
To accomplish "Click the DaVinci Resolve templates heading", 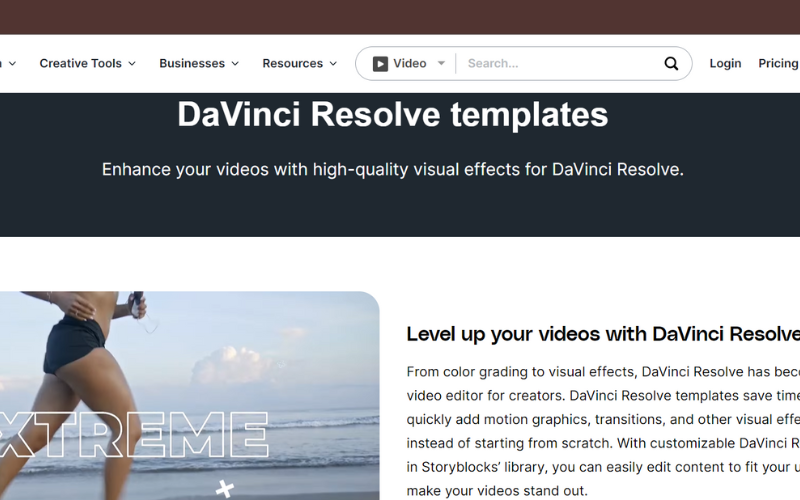I will pyautogui.click(x=392, y=114).
